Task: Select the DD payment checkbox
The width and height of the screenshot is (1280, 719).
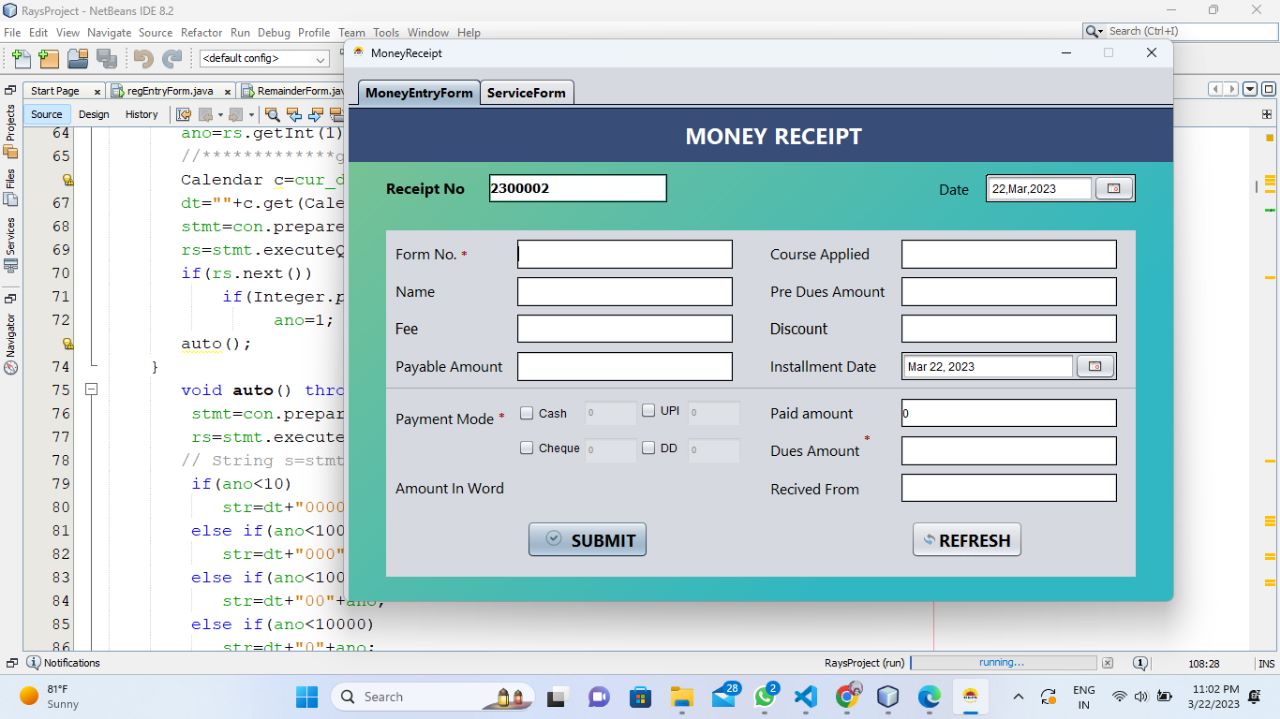Action: (x=648, y=448)
